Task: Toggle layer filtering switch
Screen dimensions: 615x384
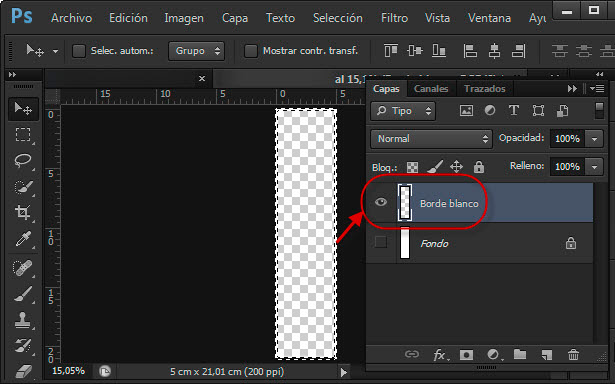Action: 599,111
